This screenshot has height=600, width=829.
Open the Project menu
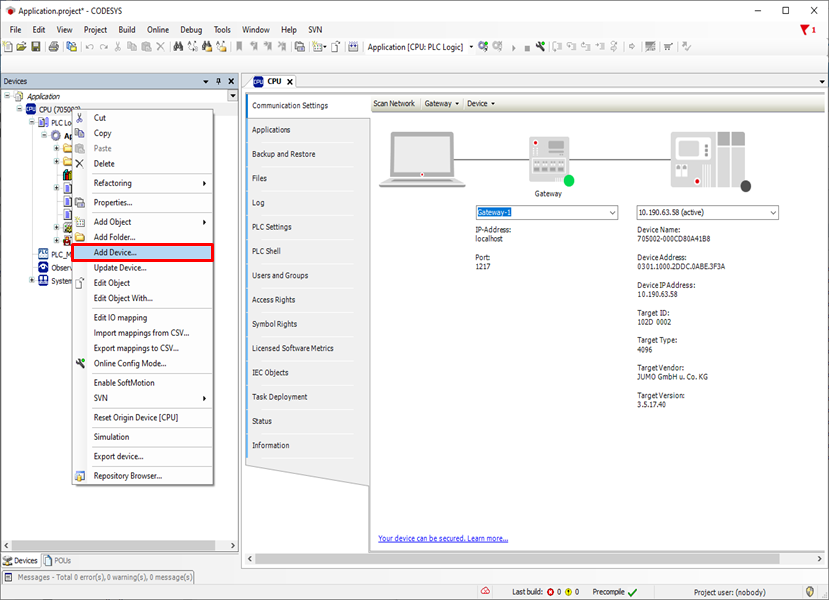pos(95,30)
